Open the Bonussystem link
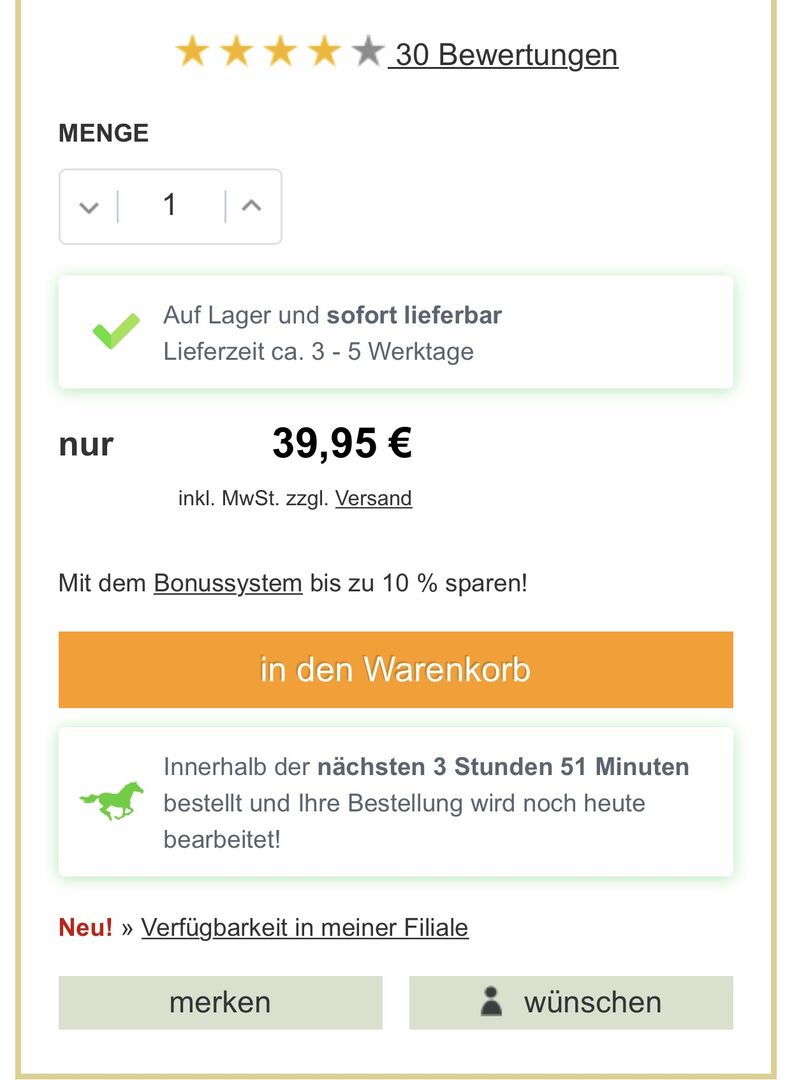Viewport: 792px width, 1080px height. click(228, 583)
